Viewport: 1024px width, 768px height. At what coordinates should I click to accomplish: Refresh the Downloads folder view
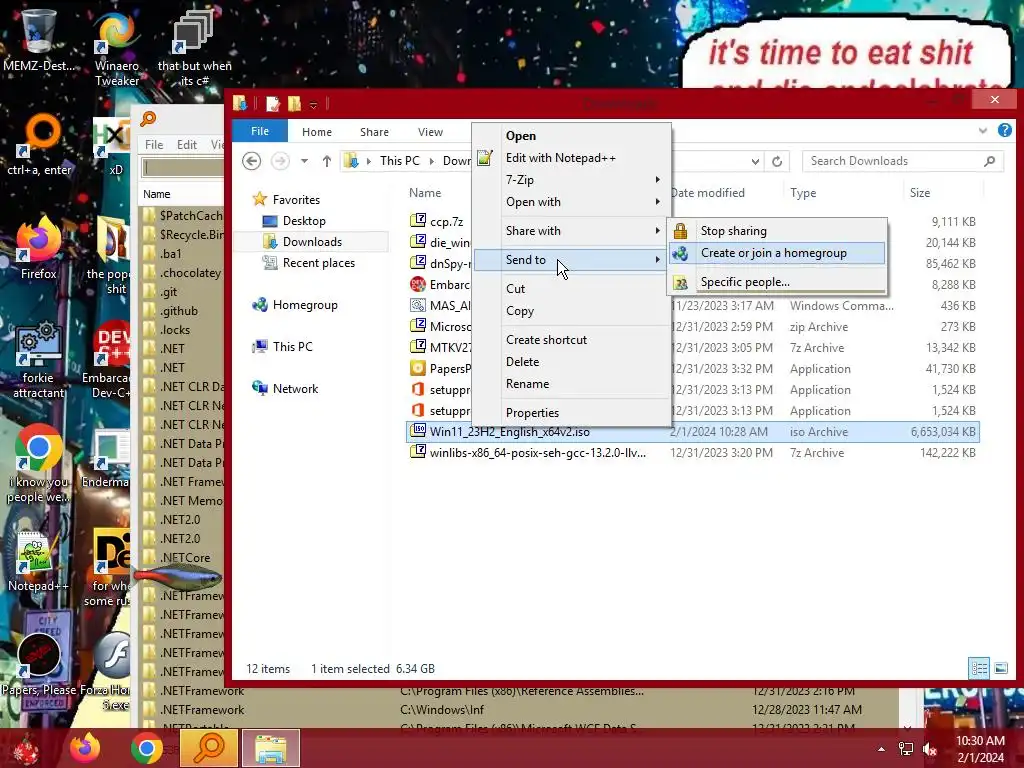tap(776, 161)
